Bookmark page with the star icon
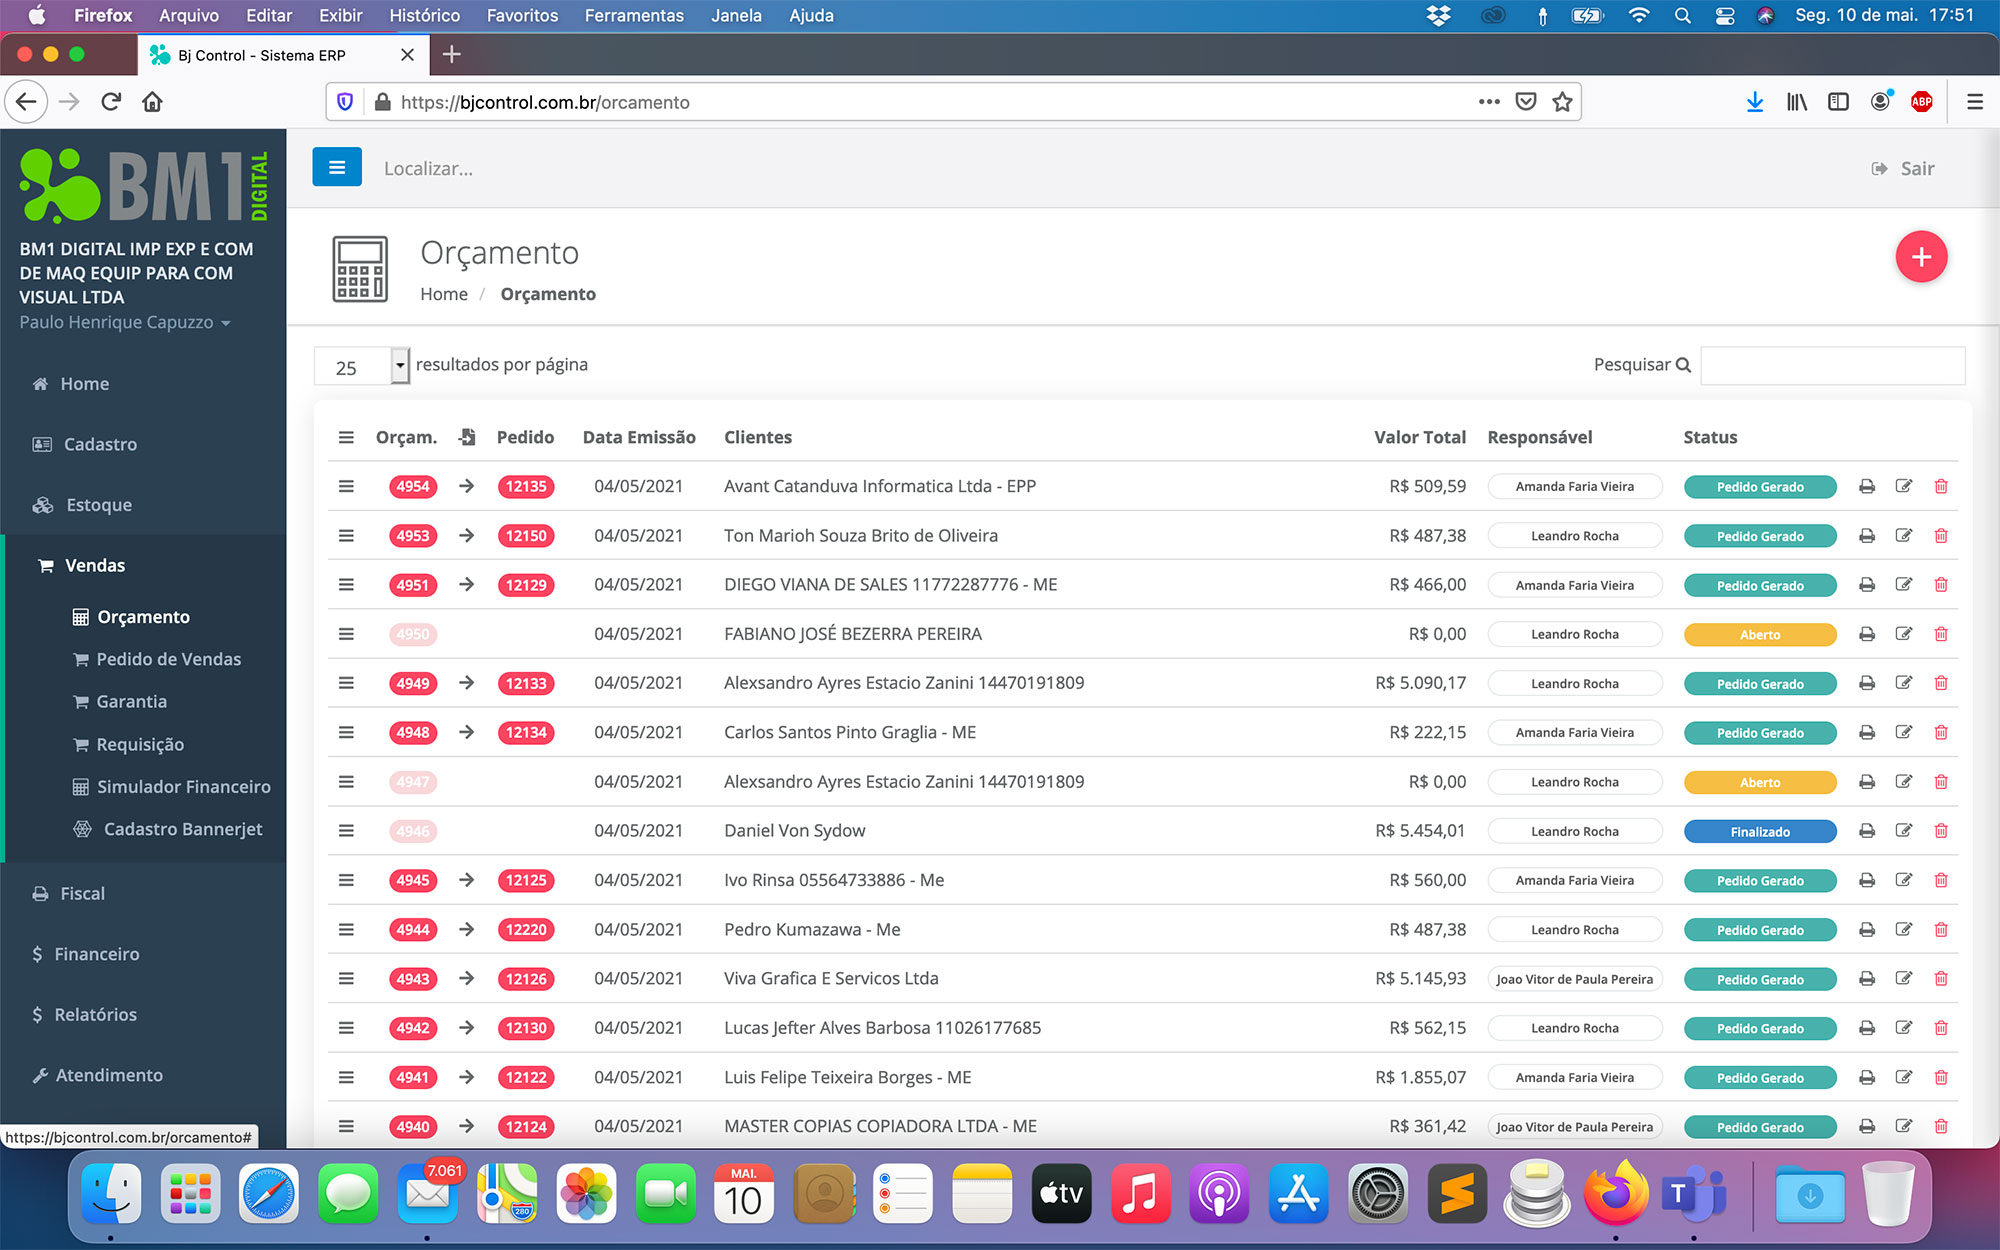This screenshot has width=2000, height=1250. [1562, 102]
